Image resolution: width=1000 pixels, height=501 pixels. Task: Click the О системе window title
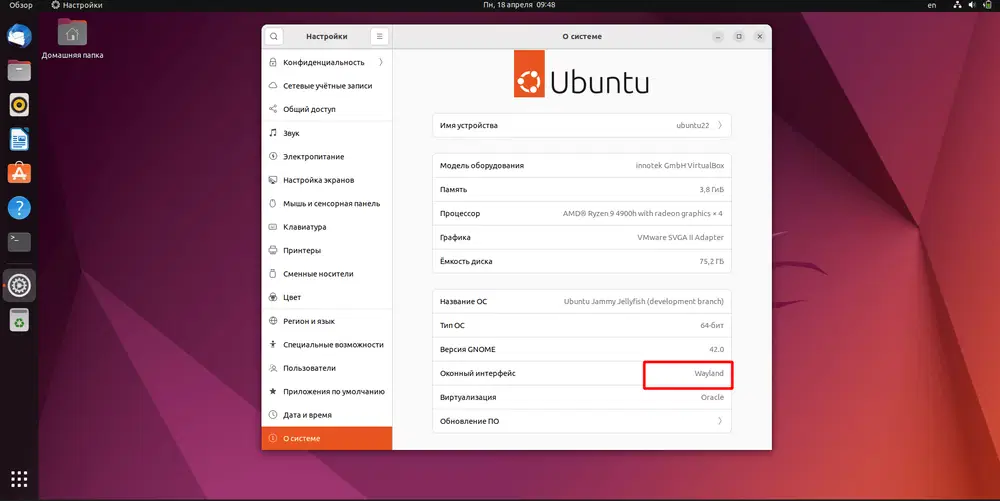pos(582,36)
